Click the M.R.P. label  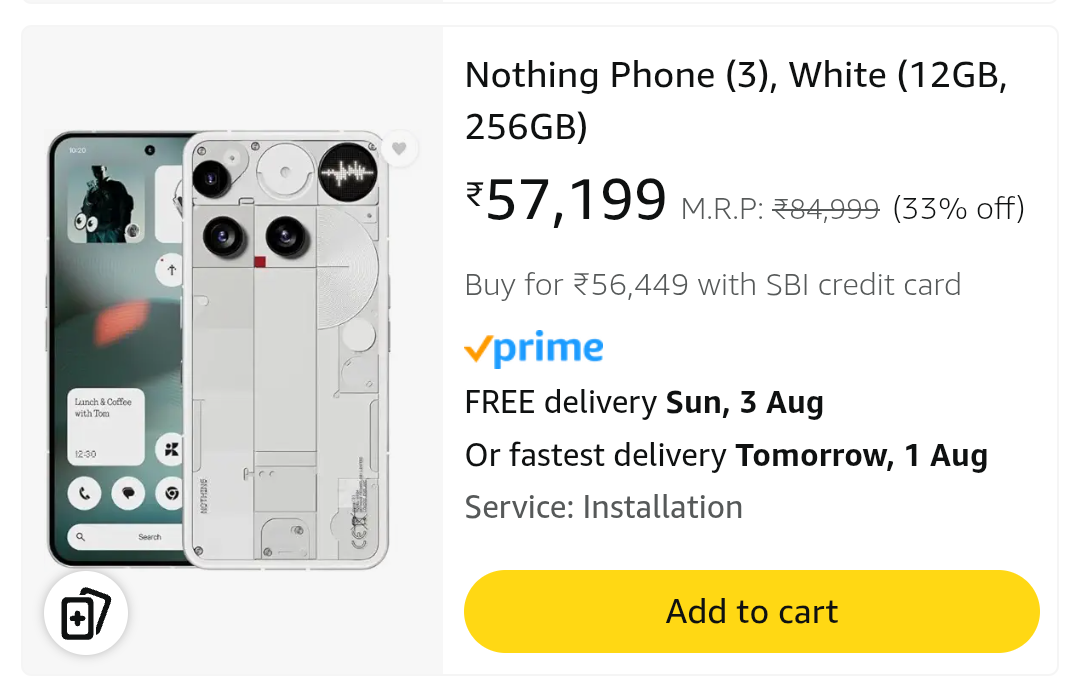[722, 209]
